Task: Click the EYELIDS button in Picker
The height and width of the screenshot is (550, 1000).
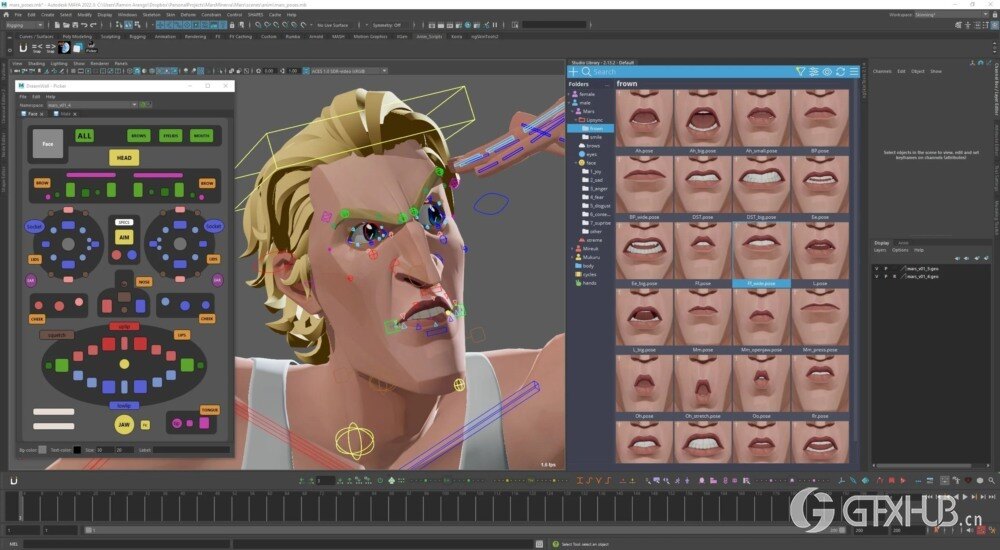Action: pos(170,136)
